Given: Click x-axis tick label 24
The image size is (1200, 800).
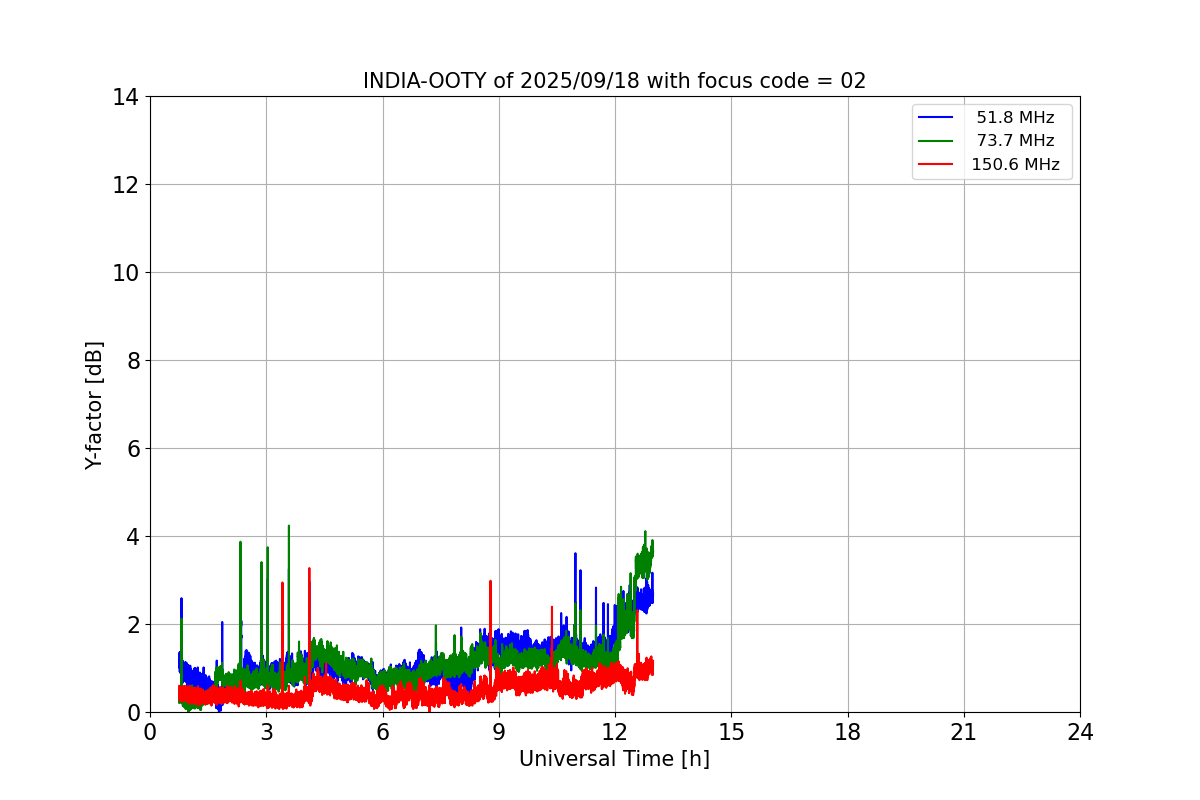Looking at the screenshot, I should pyautogui.click(x=1080, y=732).
